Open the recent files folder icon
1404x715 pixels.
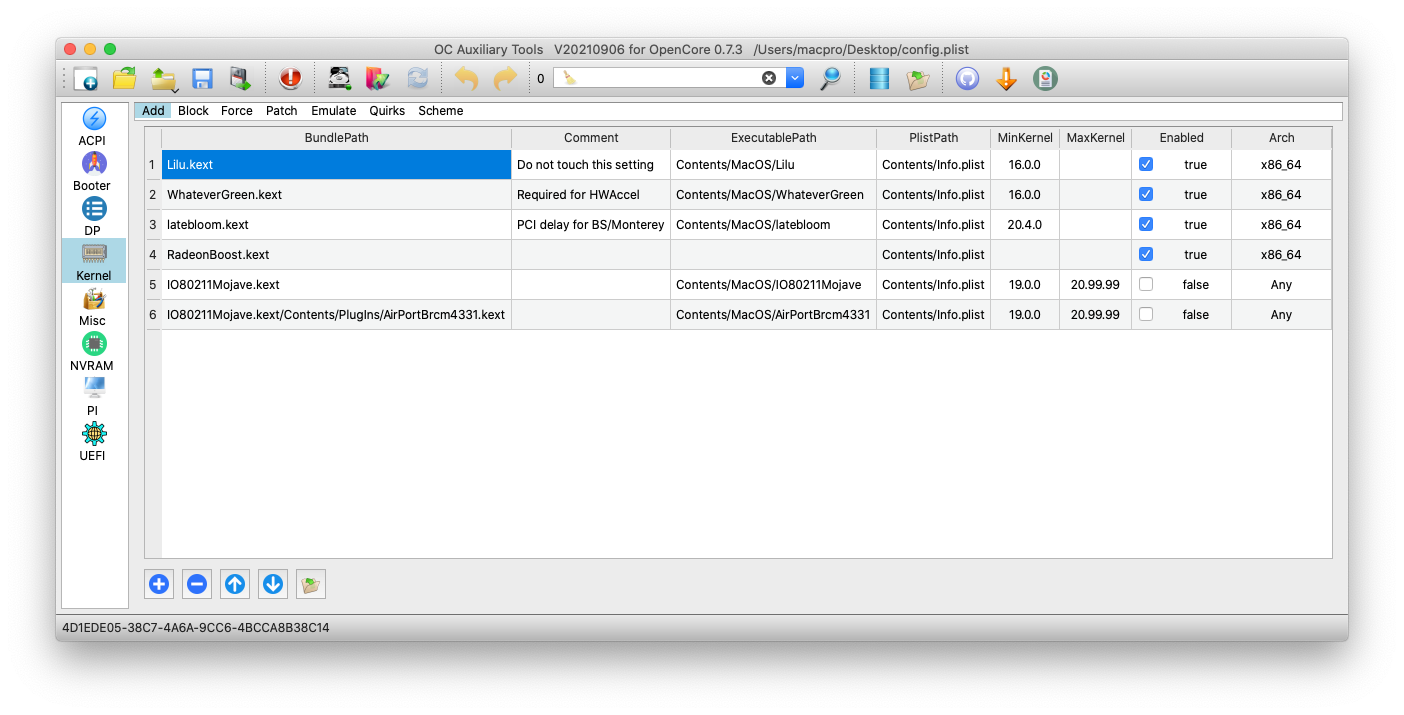tap(164, 78)
